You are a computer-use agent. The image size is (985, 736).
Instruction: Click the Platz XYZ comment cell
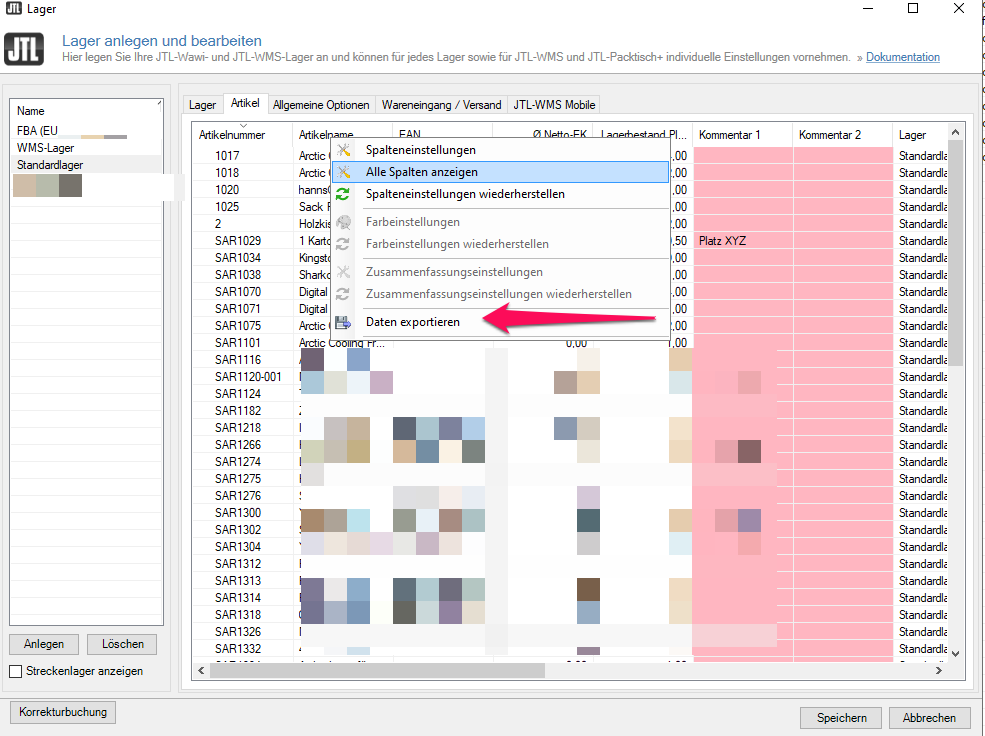743,241
